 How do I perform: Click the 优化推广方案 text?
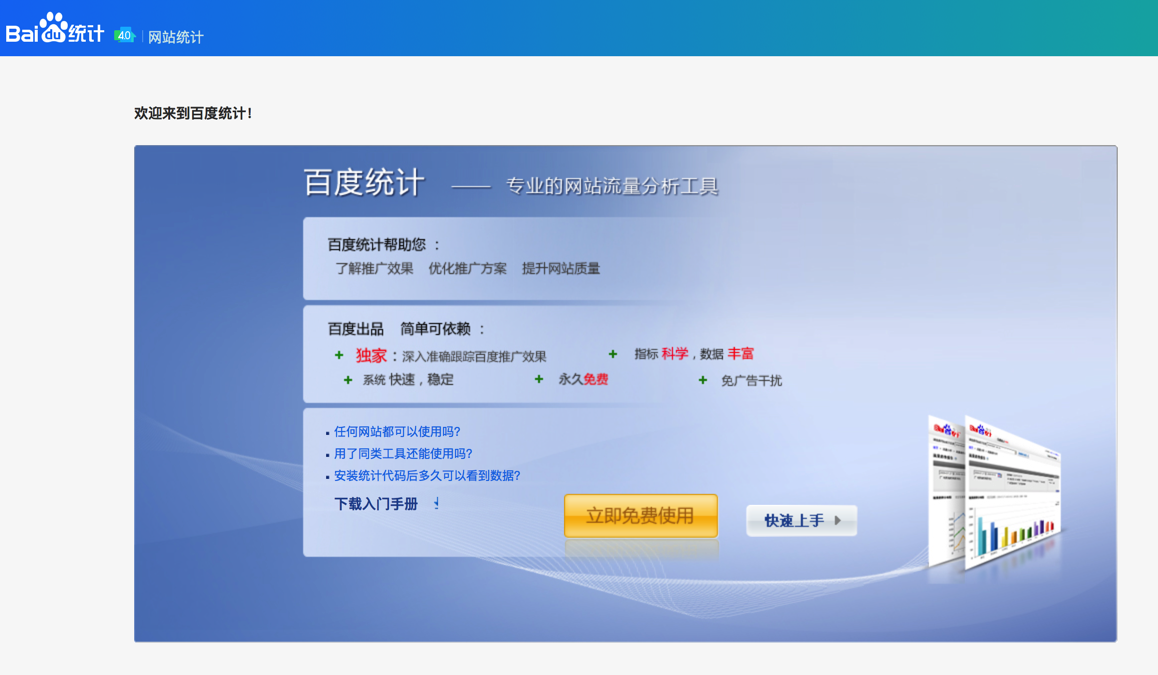coord(467,269)
